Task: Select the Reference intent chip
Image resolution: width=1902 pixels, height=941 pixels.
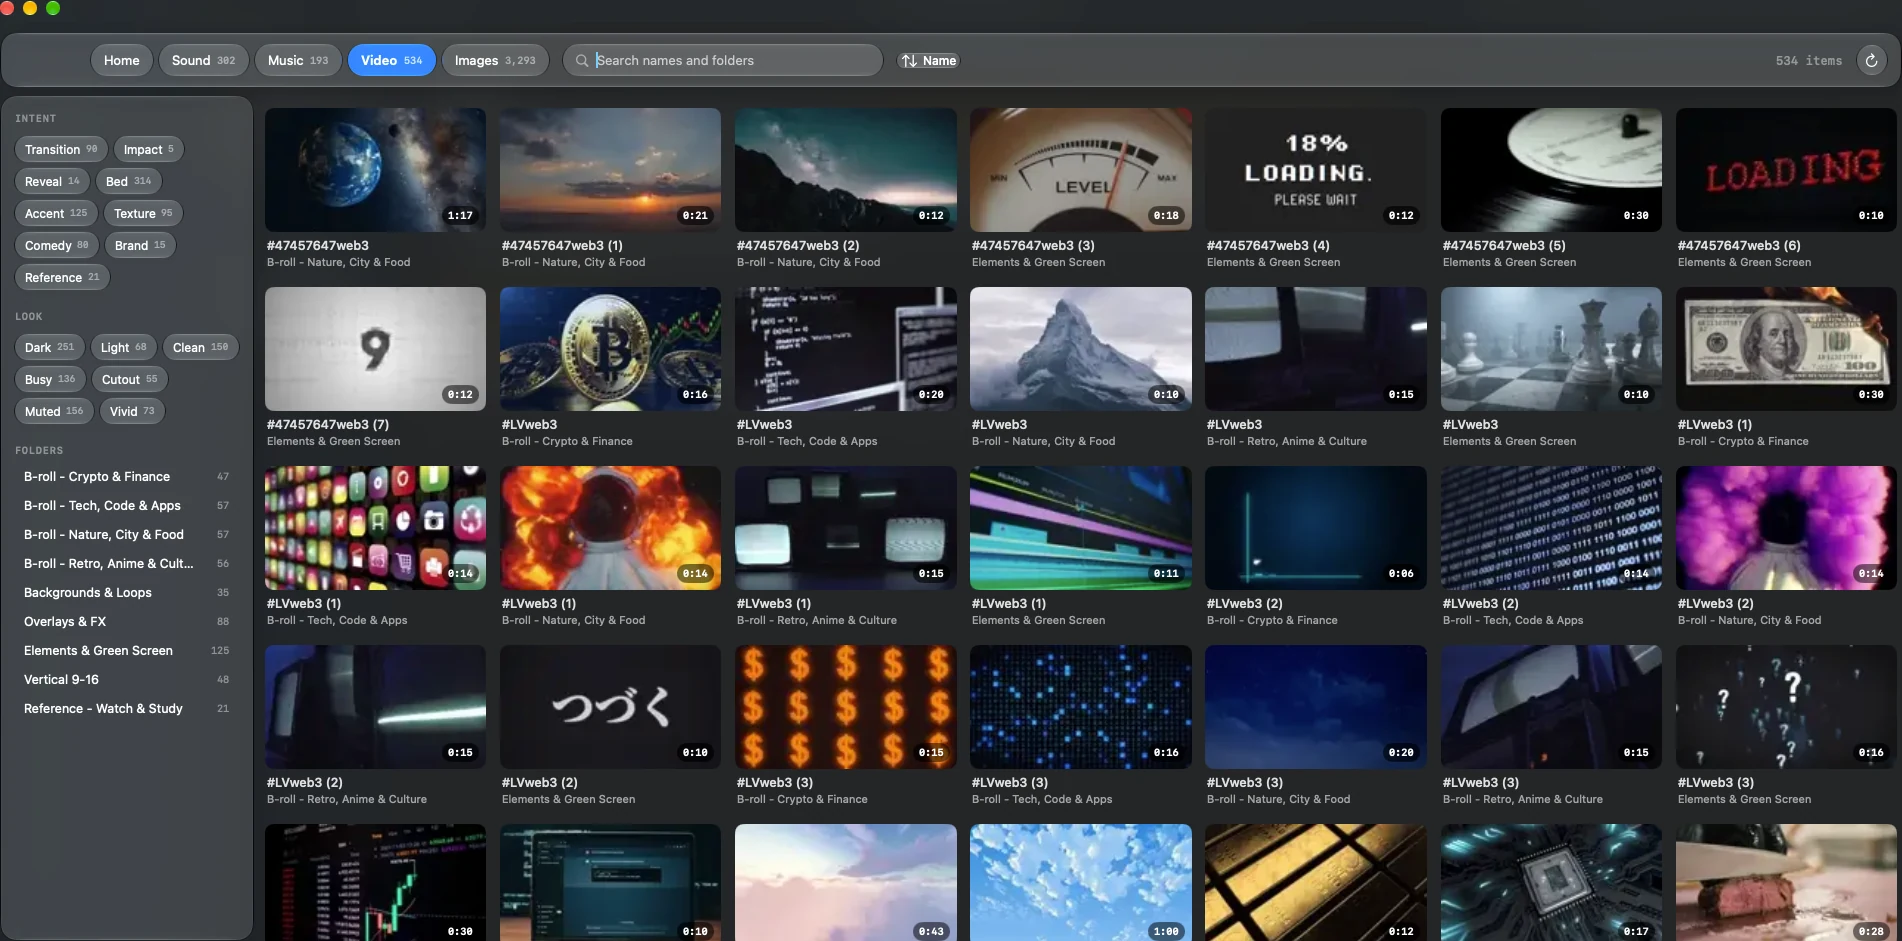Action: click(x=62, y=277)
